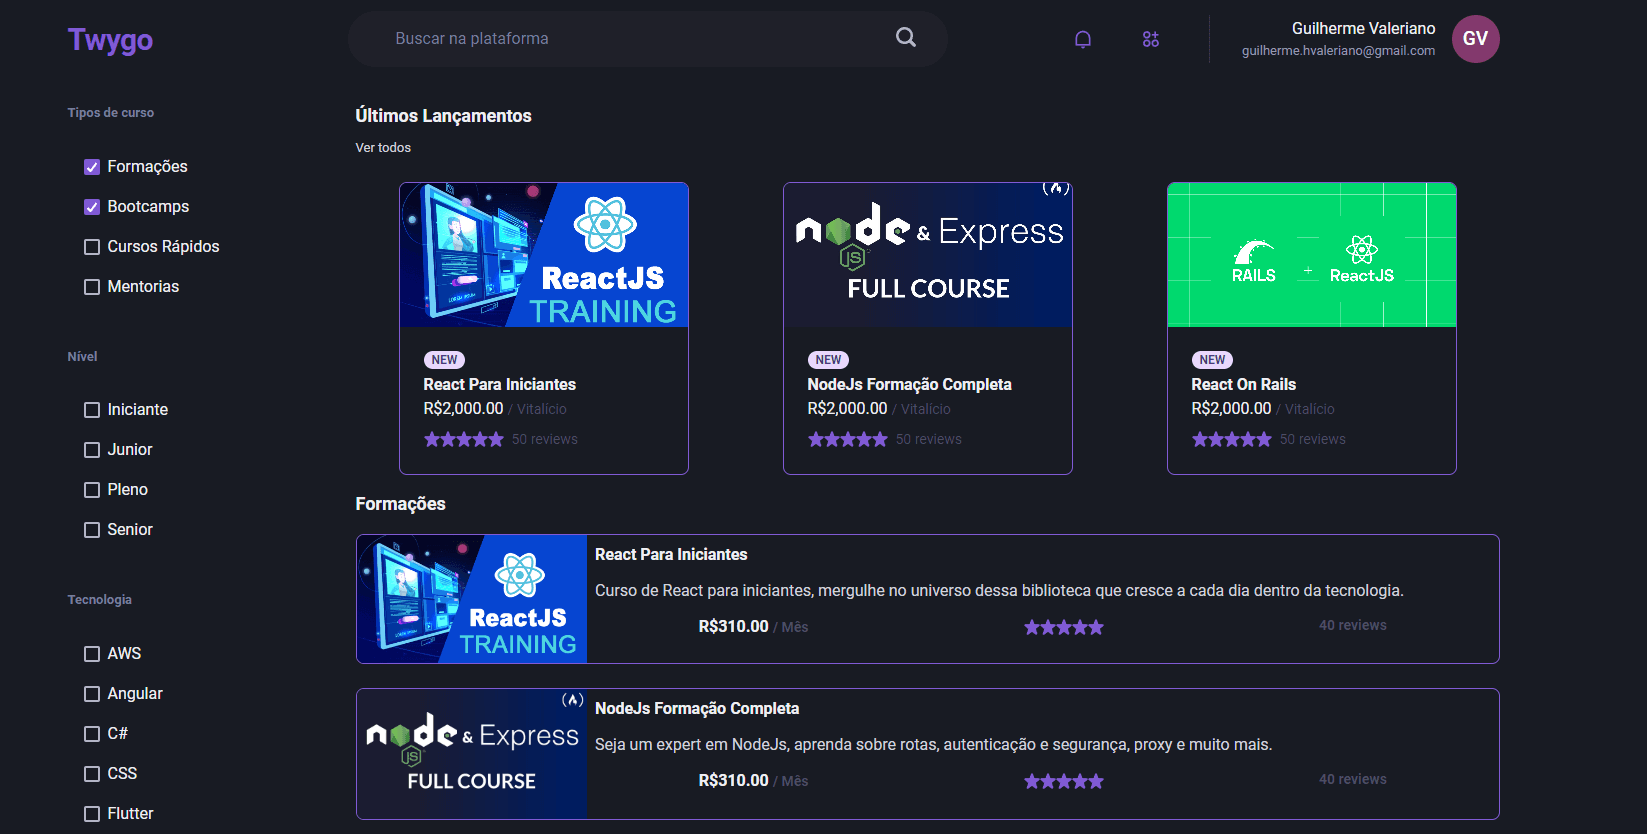Image resolution: width=1647 pixels, height=834 pixels.
Task: Click the Twygo logo
Action: coord(110,39)
